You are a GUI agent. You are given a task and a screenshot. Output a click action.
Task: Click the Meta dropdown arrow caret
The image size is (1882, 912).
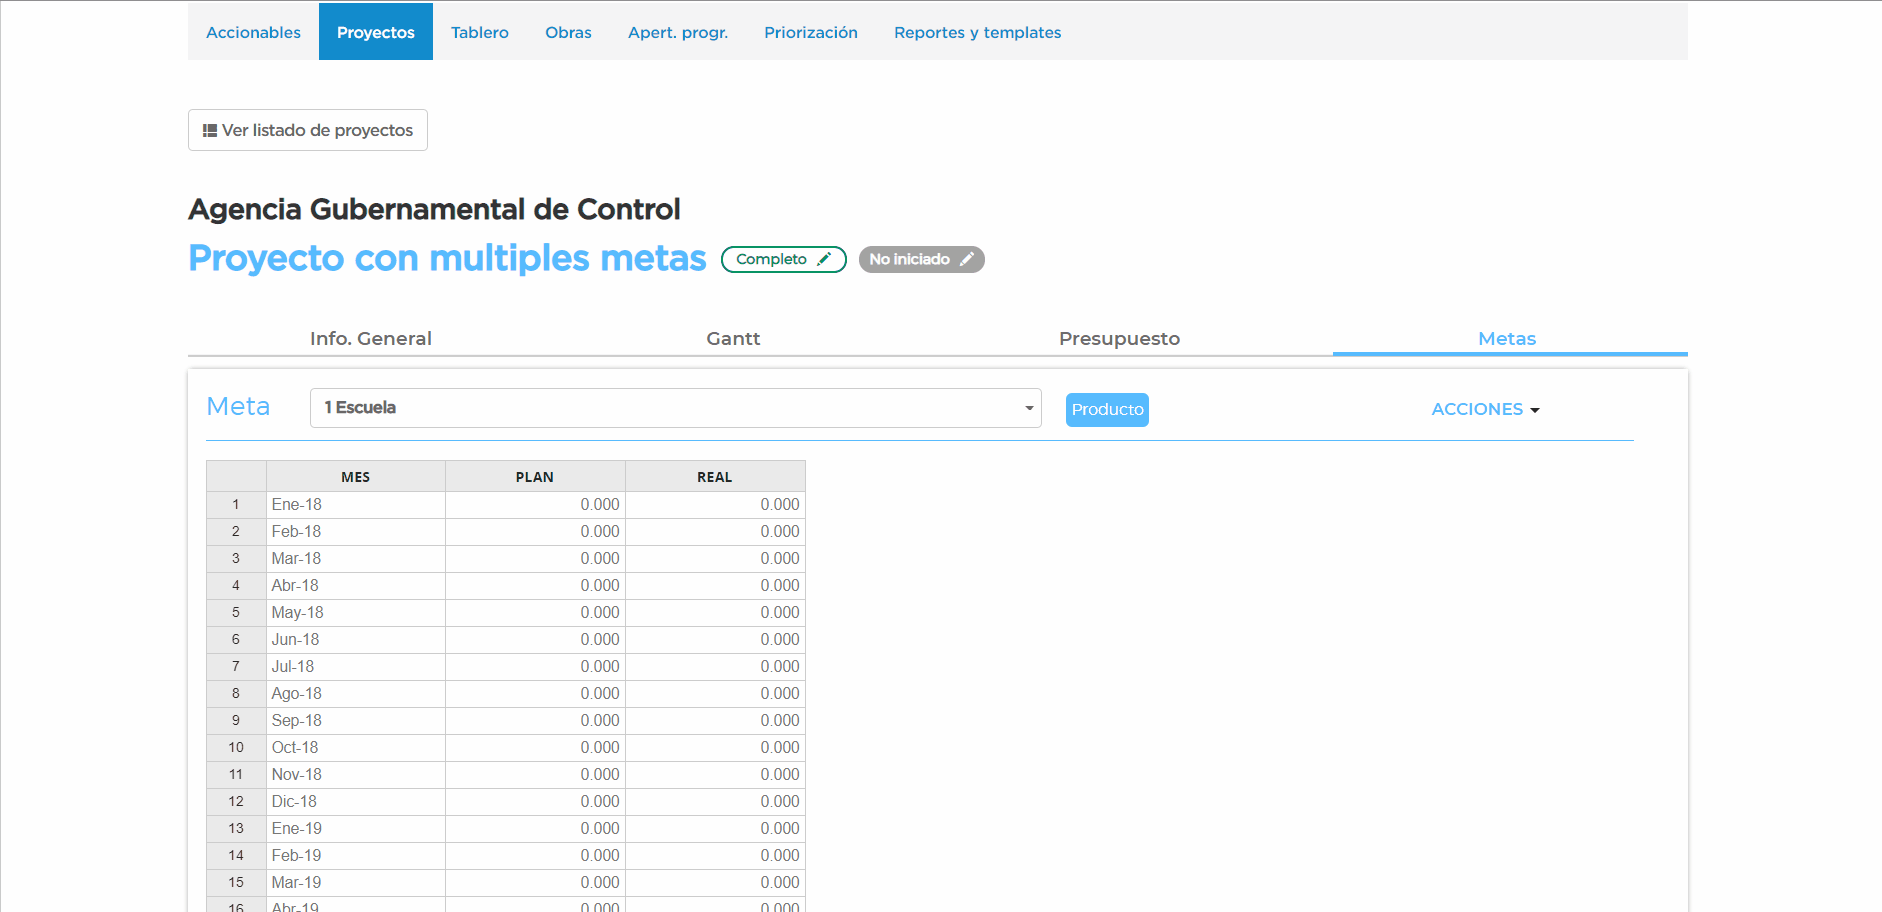[1028, 408]
